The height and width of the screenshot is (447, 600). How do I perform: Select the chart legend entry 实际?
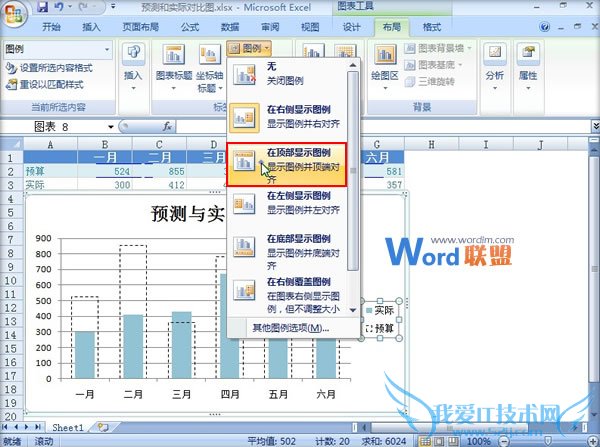pyautogui.click(x=380, y=310)
